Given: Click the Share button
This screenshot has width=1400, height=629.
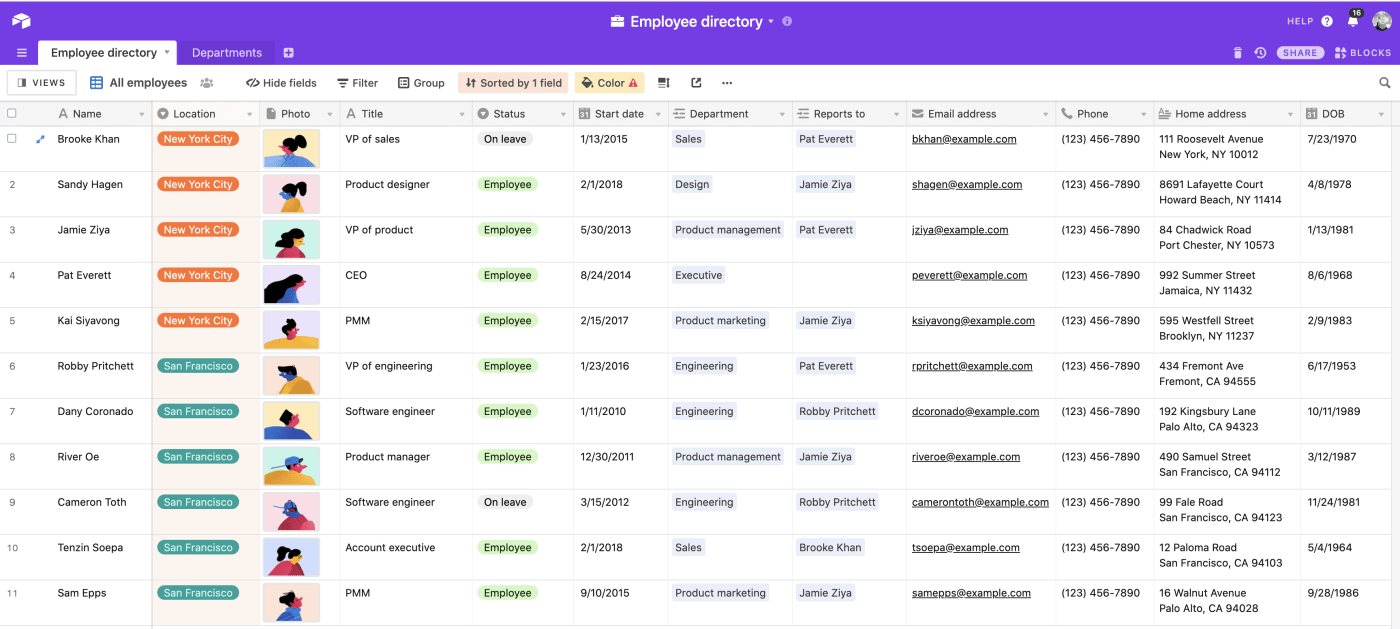Looking at the screenshot, I should coord(1300,53).
